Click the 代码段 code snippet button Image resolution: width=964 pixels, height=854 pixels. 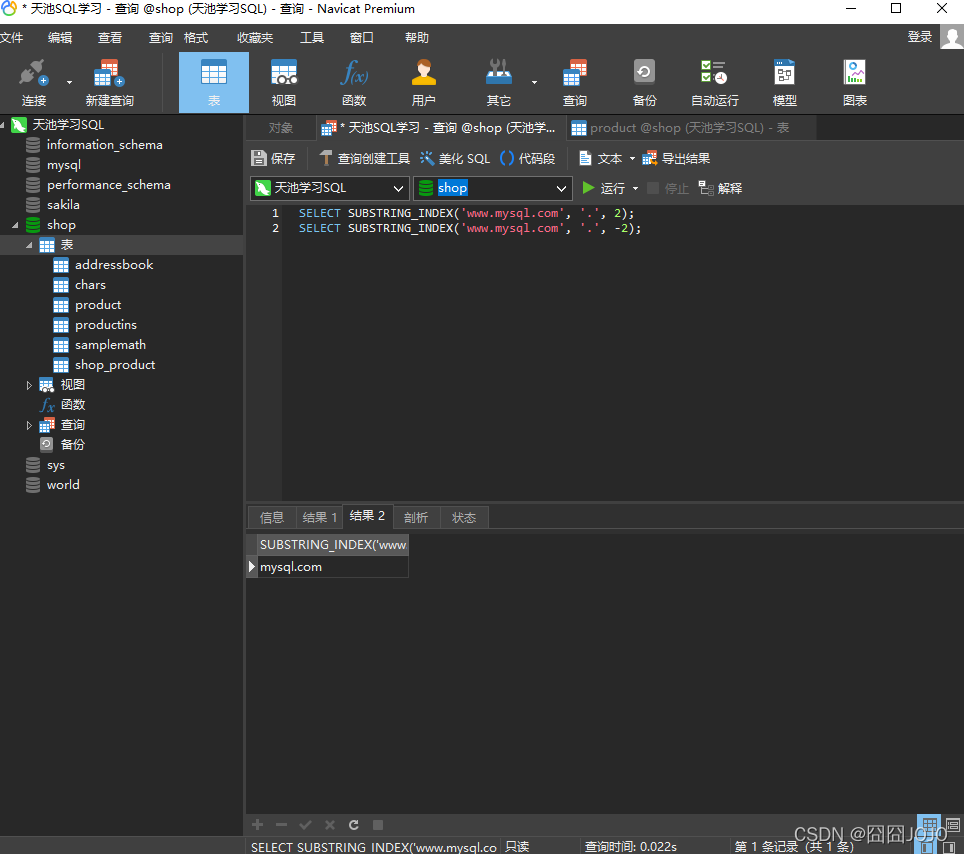(528, 159)
